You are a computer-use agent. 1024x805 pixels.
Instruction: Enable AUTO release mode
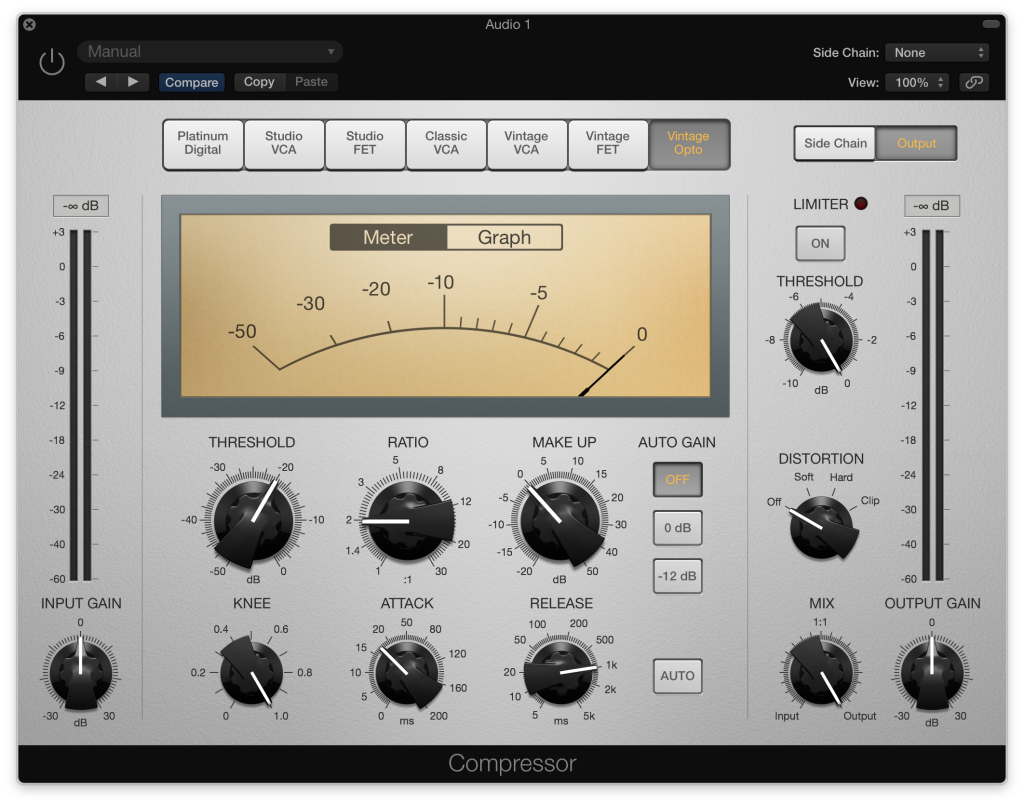(x=677, y=676)
